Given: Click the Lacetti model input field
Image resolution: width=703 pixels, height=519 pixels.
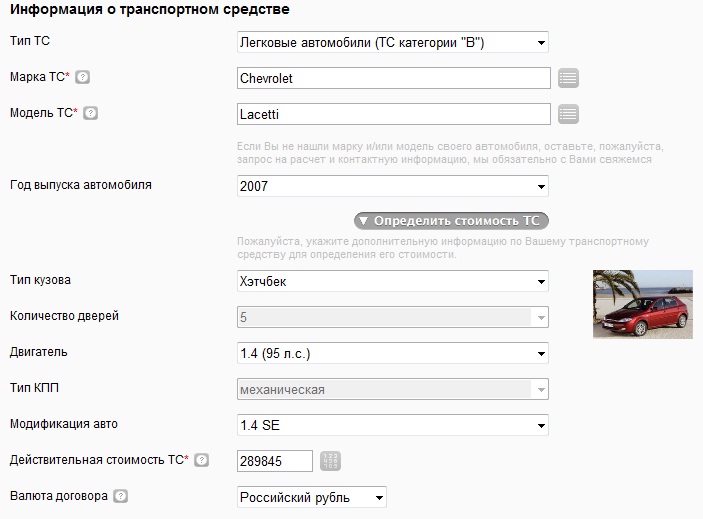Looking at the screenshot, I should point(393,114).
